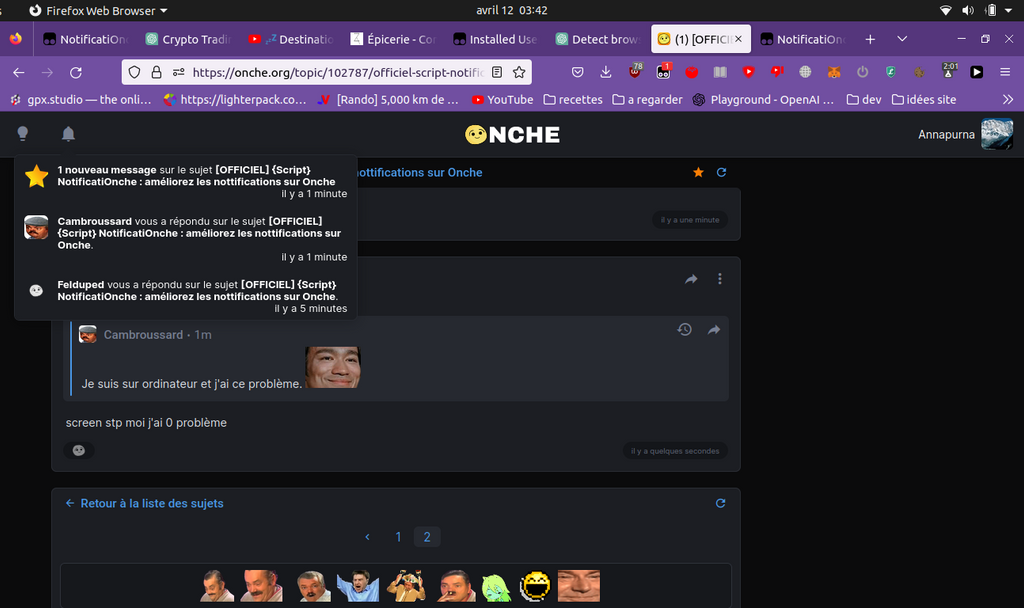
Task: Switch to Installed Use tab
Action: click(496, 39)
